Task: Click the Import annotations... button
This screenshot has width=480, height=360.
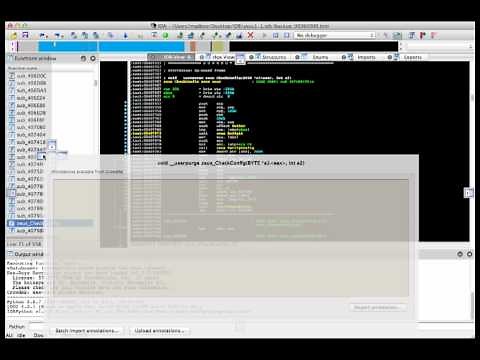Action: (378, 307)
